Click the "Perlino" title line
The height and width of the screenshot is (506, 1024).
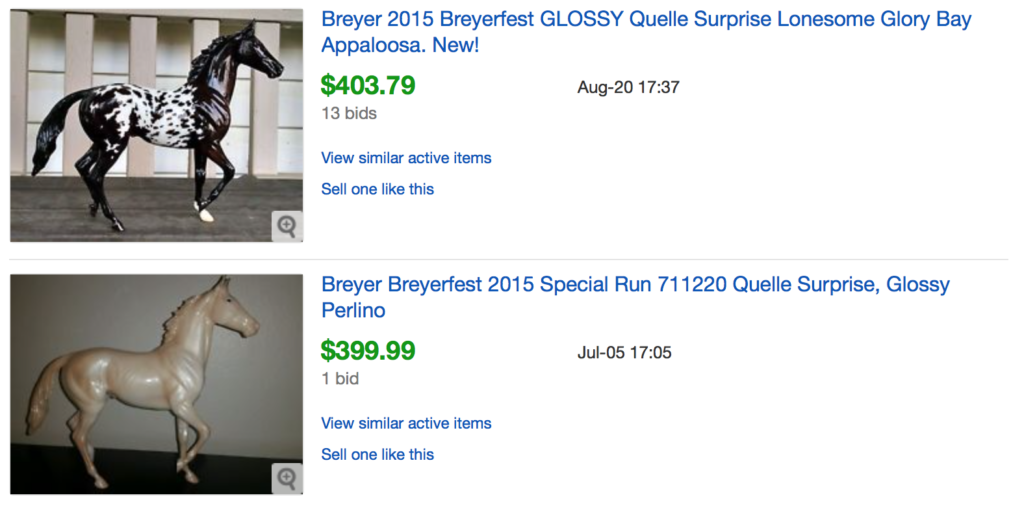click(353, 311)
